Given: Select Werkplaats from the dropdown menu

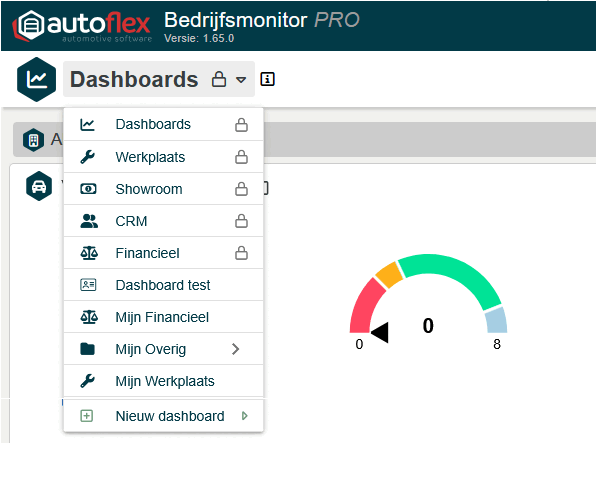Looking at the screenshot, I should pos(163,157).
